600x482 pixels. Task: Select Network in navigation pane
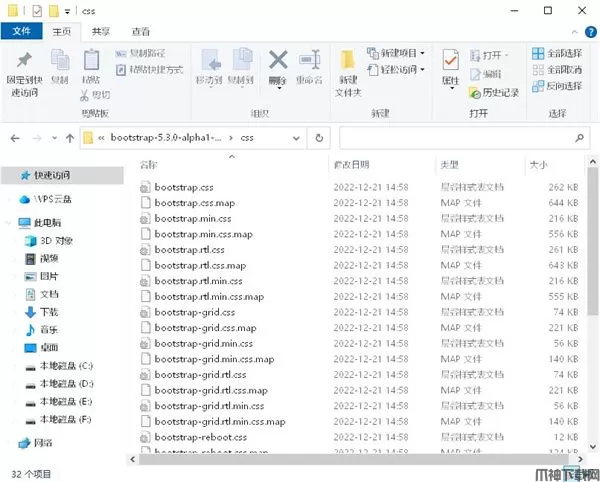(35, 443)
